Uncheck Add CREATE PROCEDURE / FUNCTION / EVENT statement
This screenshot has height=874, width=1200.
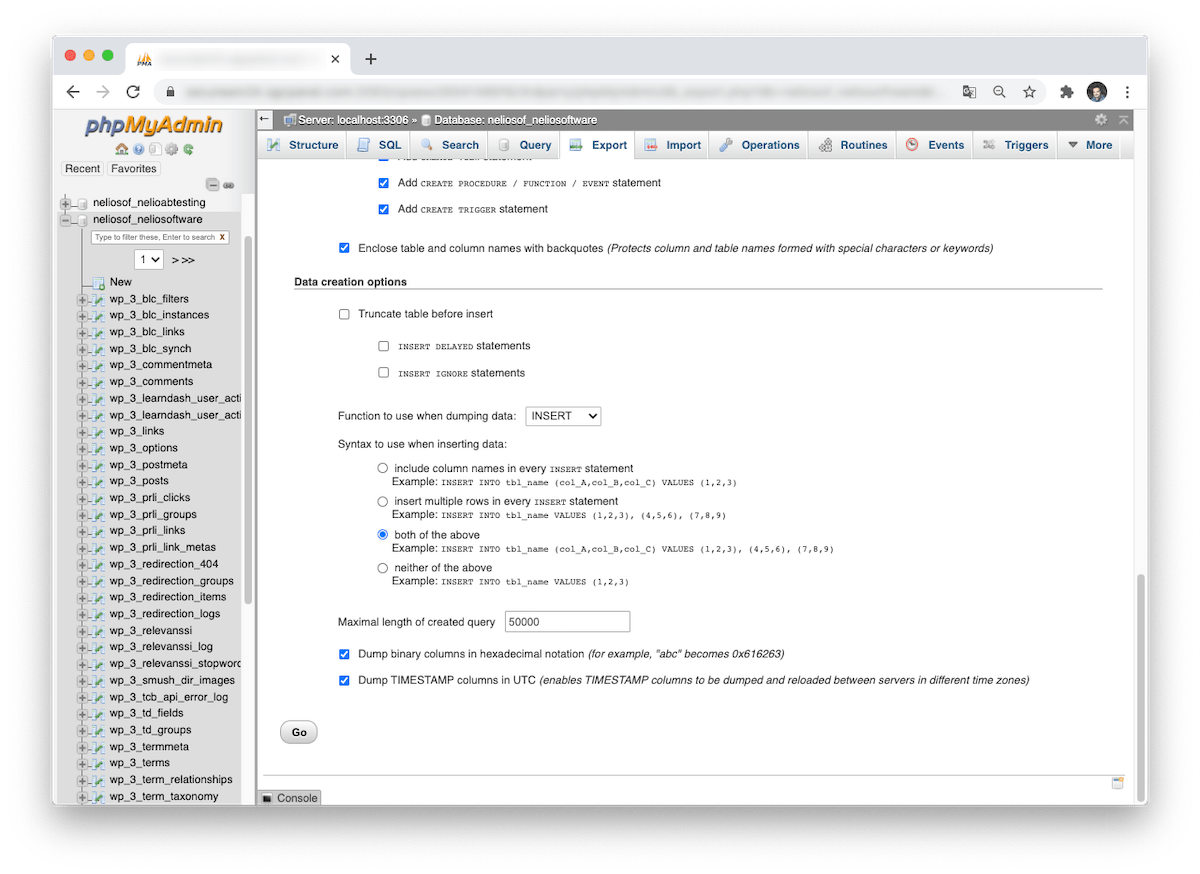point(384,183)
